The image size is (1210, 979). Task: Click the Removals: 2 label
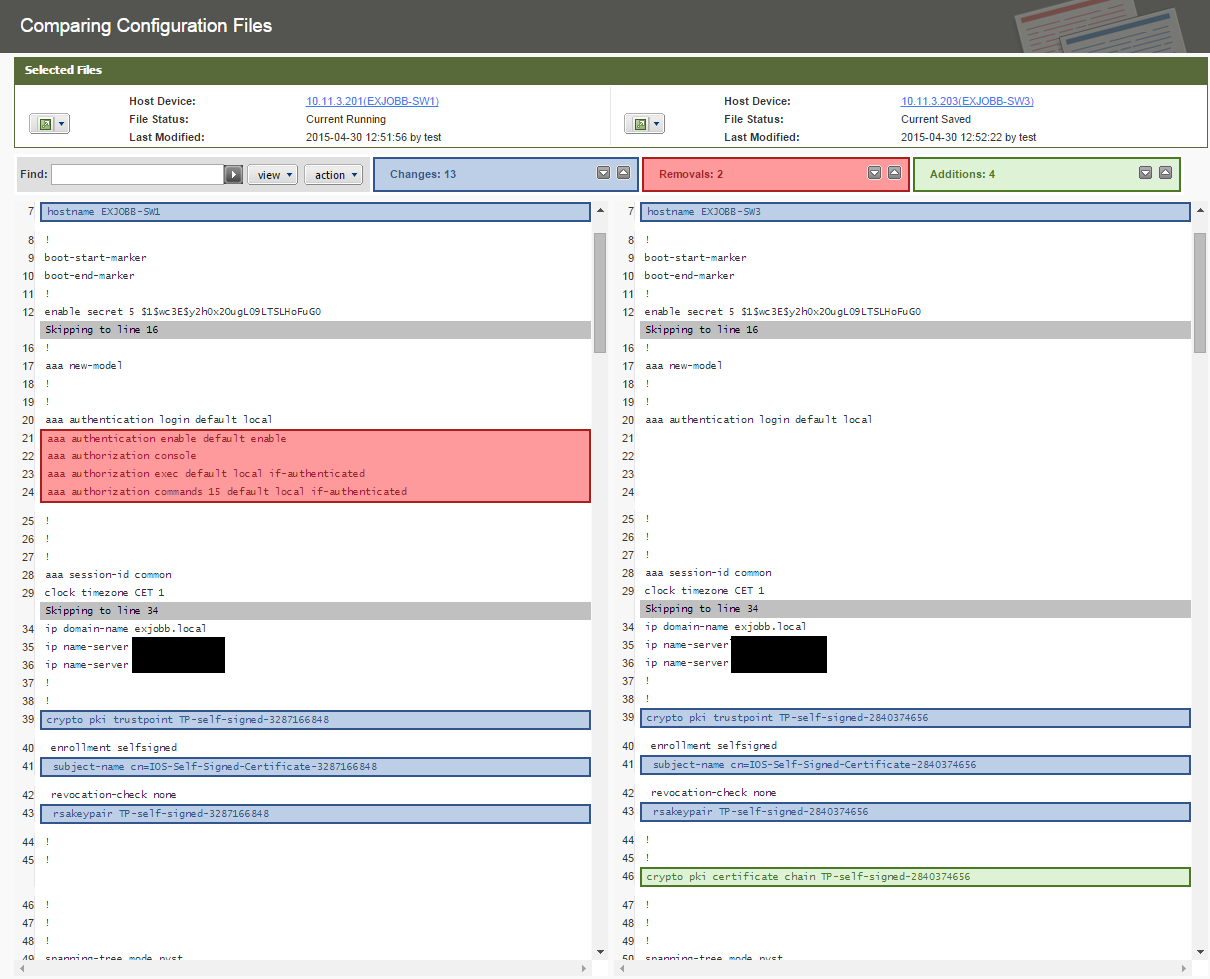(691, 174)
